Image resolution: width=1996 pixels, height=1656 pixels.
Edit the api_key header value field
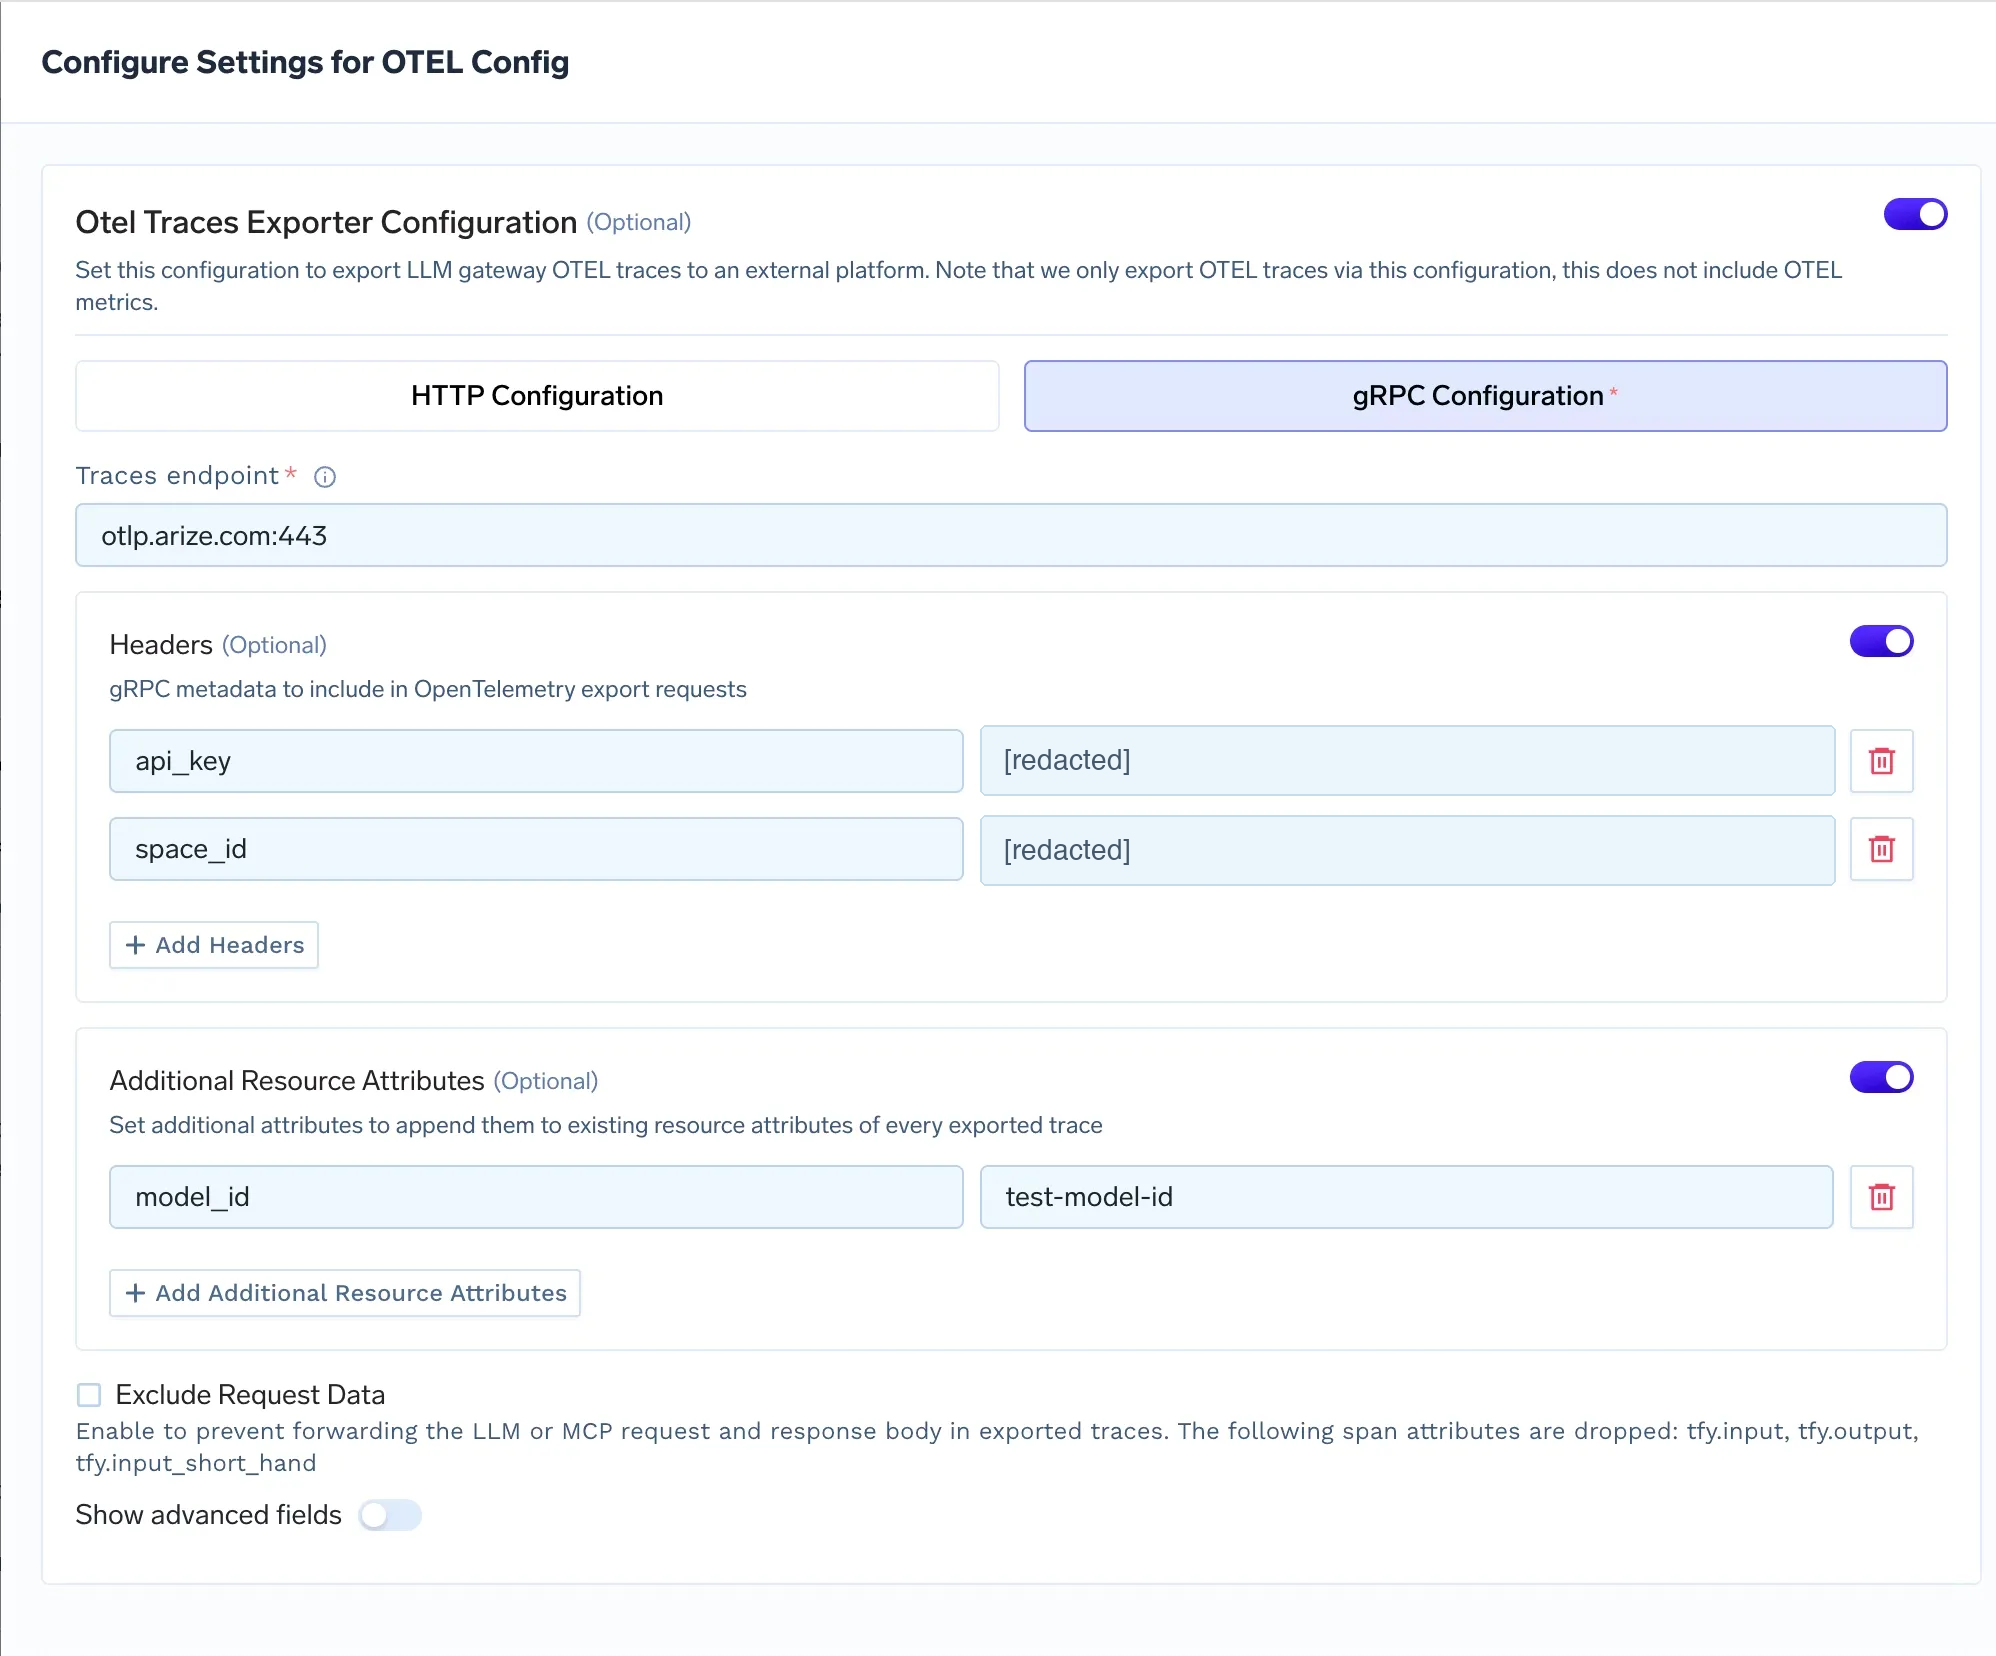(x=1407, y=761)
